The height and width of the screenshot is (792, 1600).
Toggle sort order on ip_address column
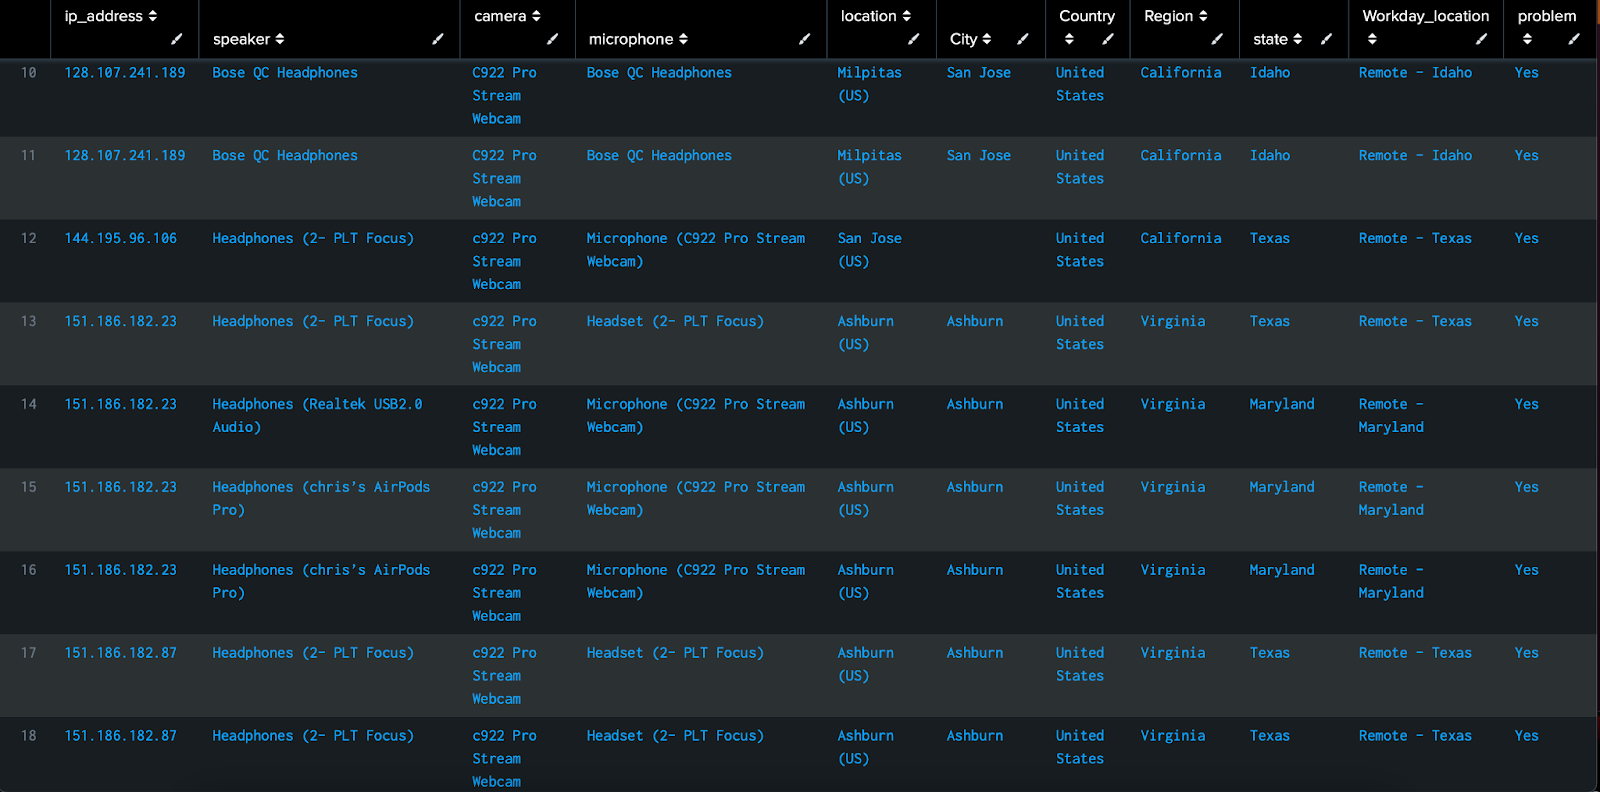pos(153,16)
